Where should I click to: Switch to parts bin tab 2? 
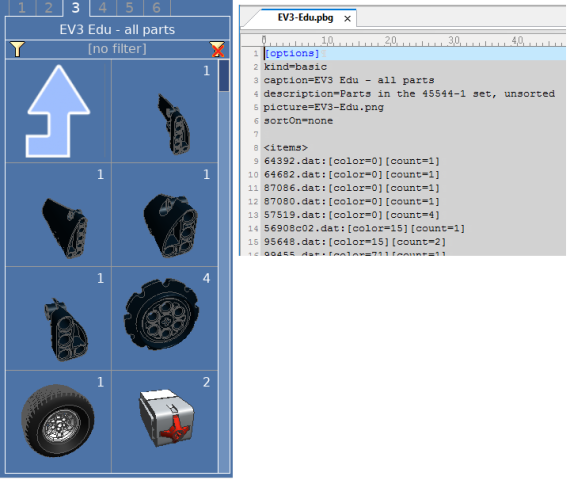[x=49, y=8]
